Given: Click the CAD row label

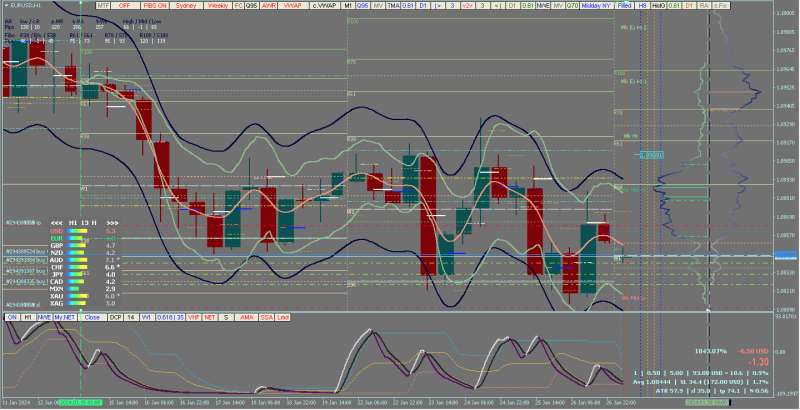Looking at the screenshot, I should coord(57,281).
